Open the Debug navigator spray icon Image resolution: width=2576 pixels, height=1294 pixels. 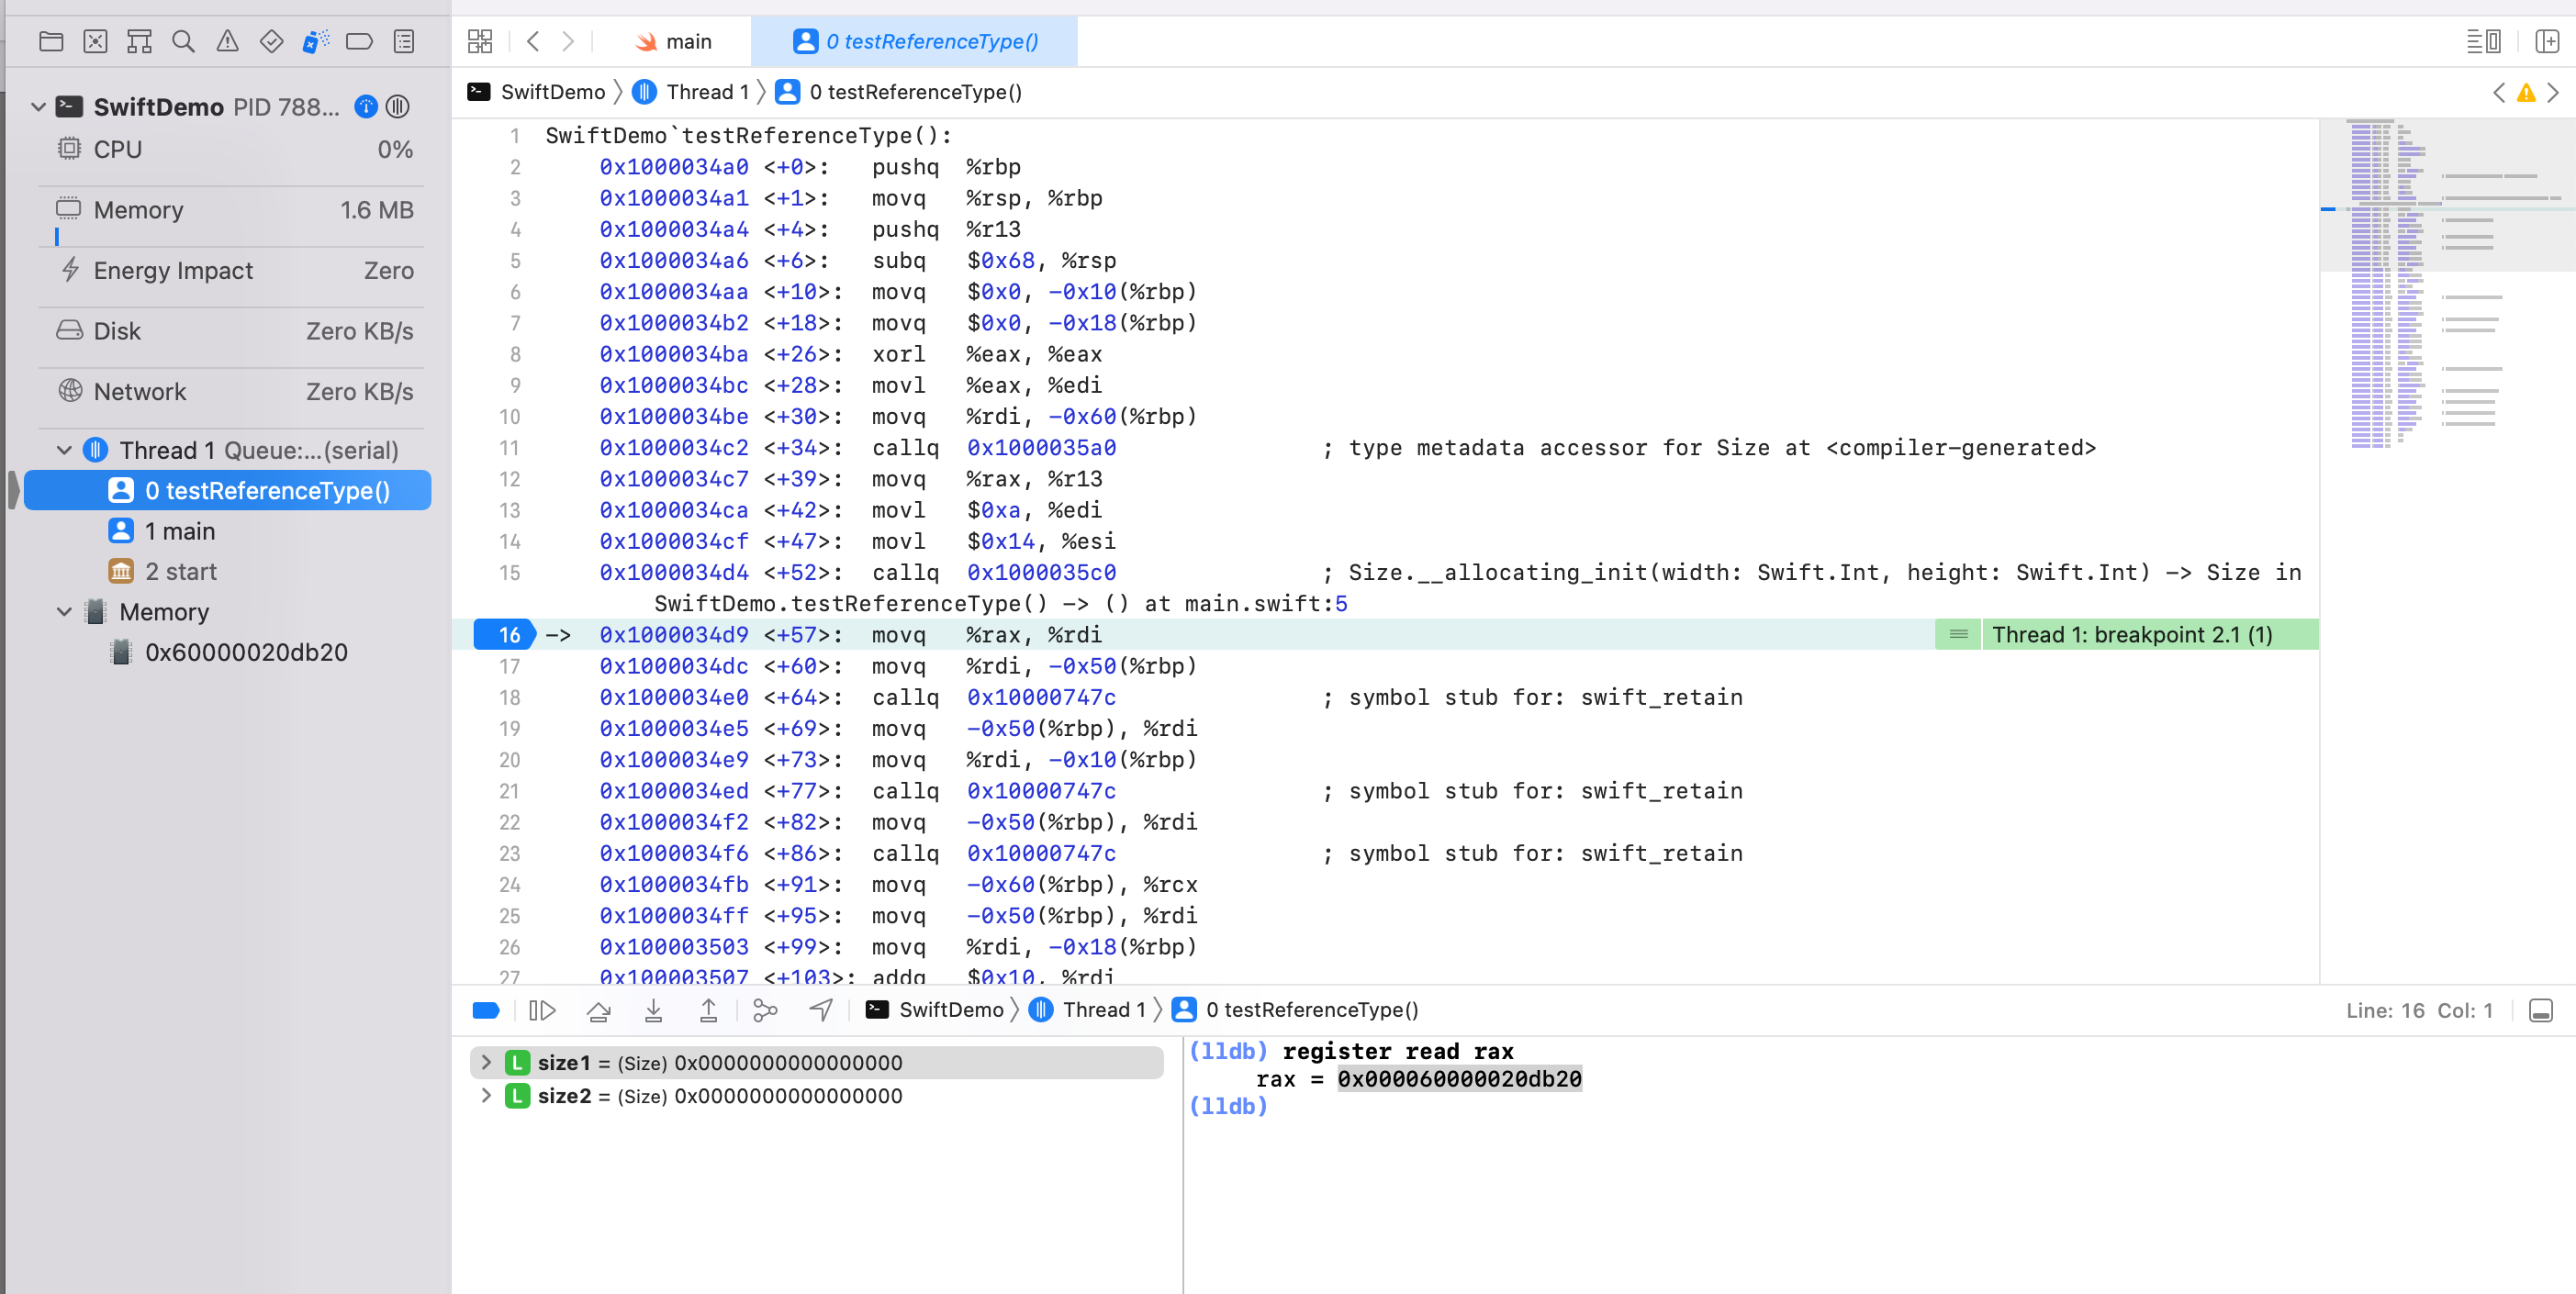click(316, 41)
